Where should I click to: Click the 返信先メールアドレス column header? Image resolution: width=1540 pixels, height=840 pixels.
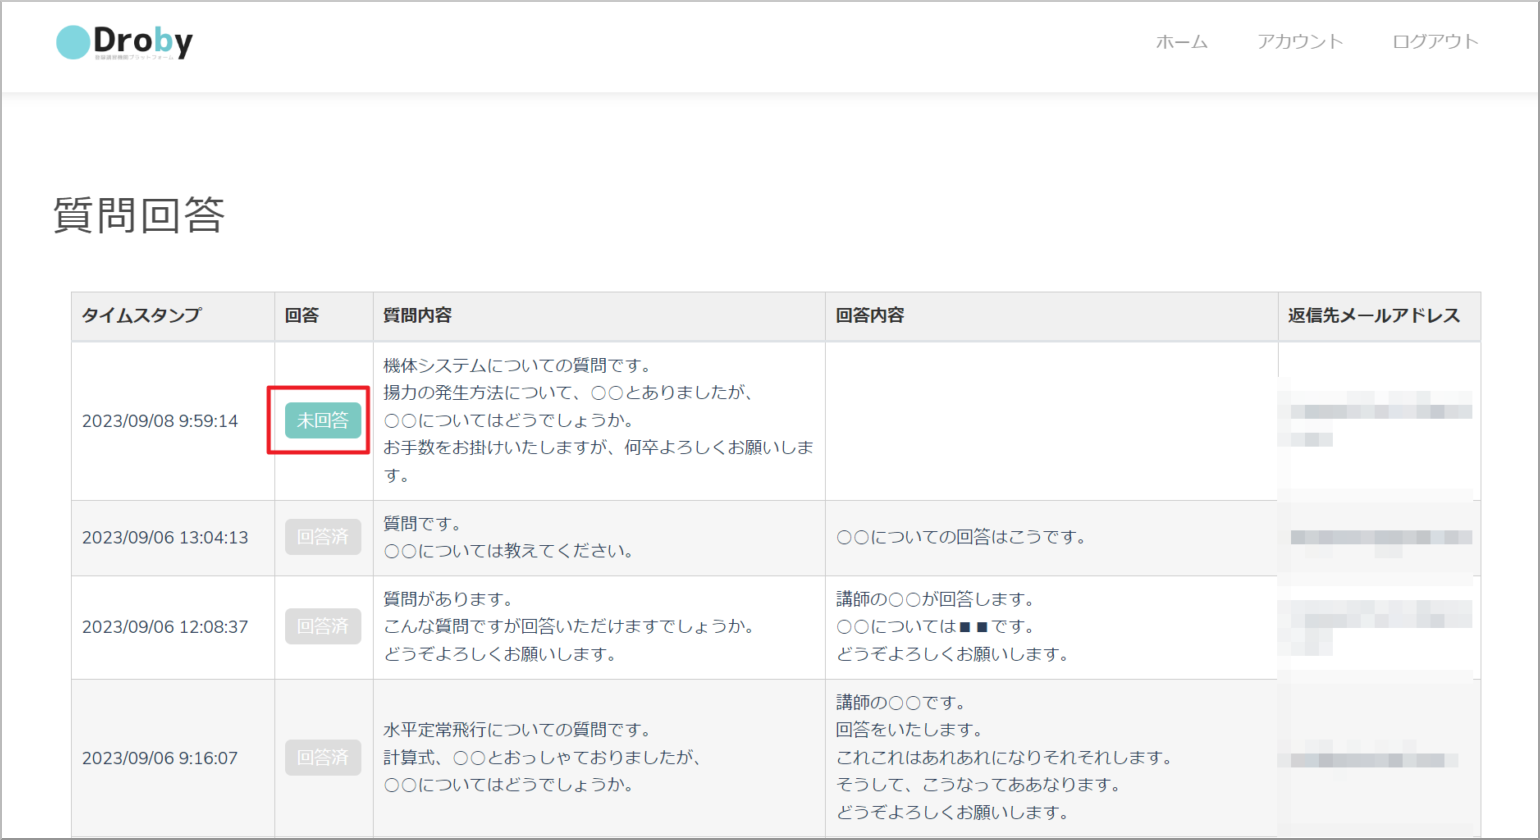pyautogui.click(x=1374, y=316)
